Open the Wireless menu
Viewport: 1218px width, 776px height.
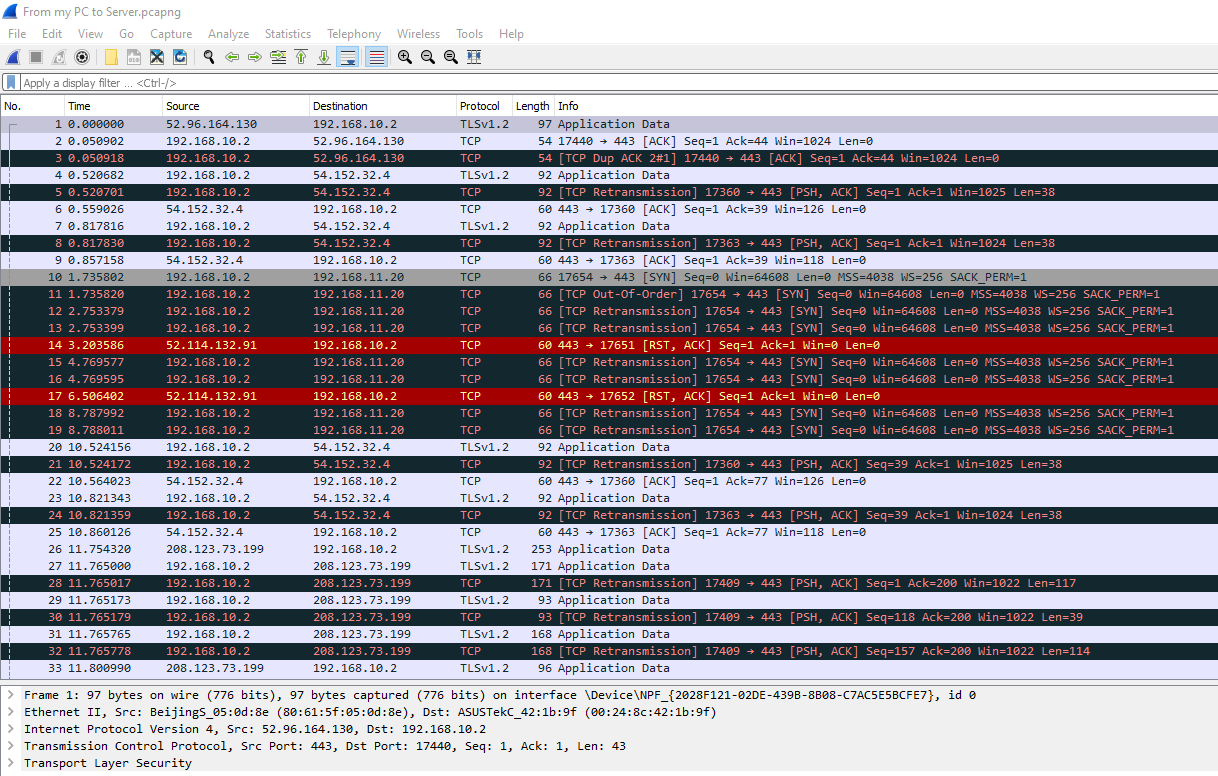coord(418,34)
